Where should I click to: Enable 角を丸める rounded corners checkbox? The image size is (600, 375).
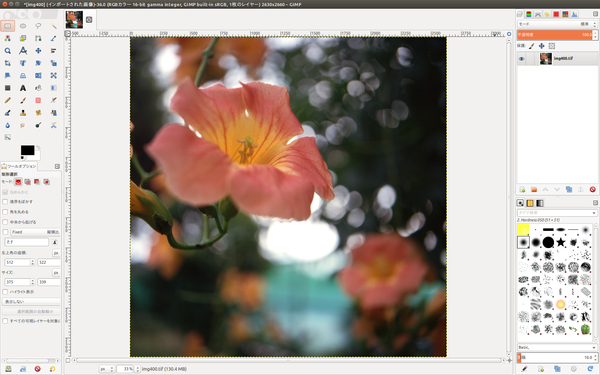5,212
